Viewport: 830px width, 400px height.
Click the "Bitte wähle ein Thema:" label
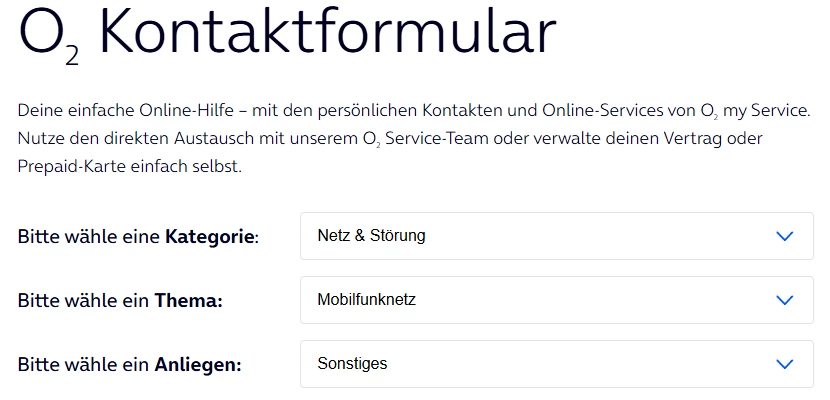point(120,301)
